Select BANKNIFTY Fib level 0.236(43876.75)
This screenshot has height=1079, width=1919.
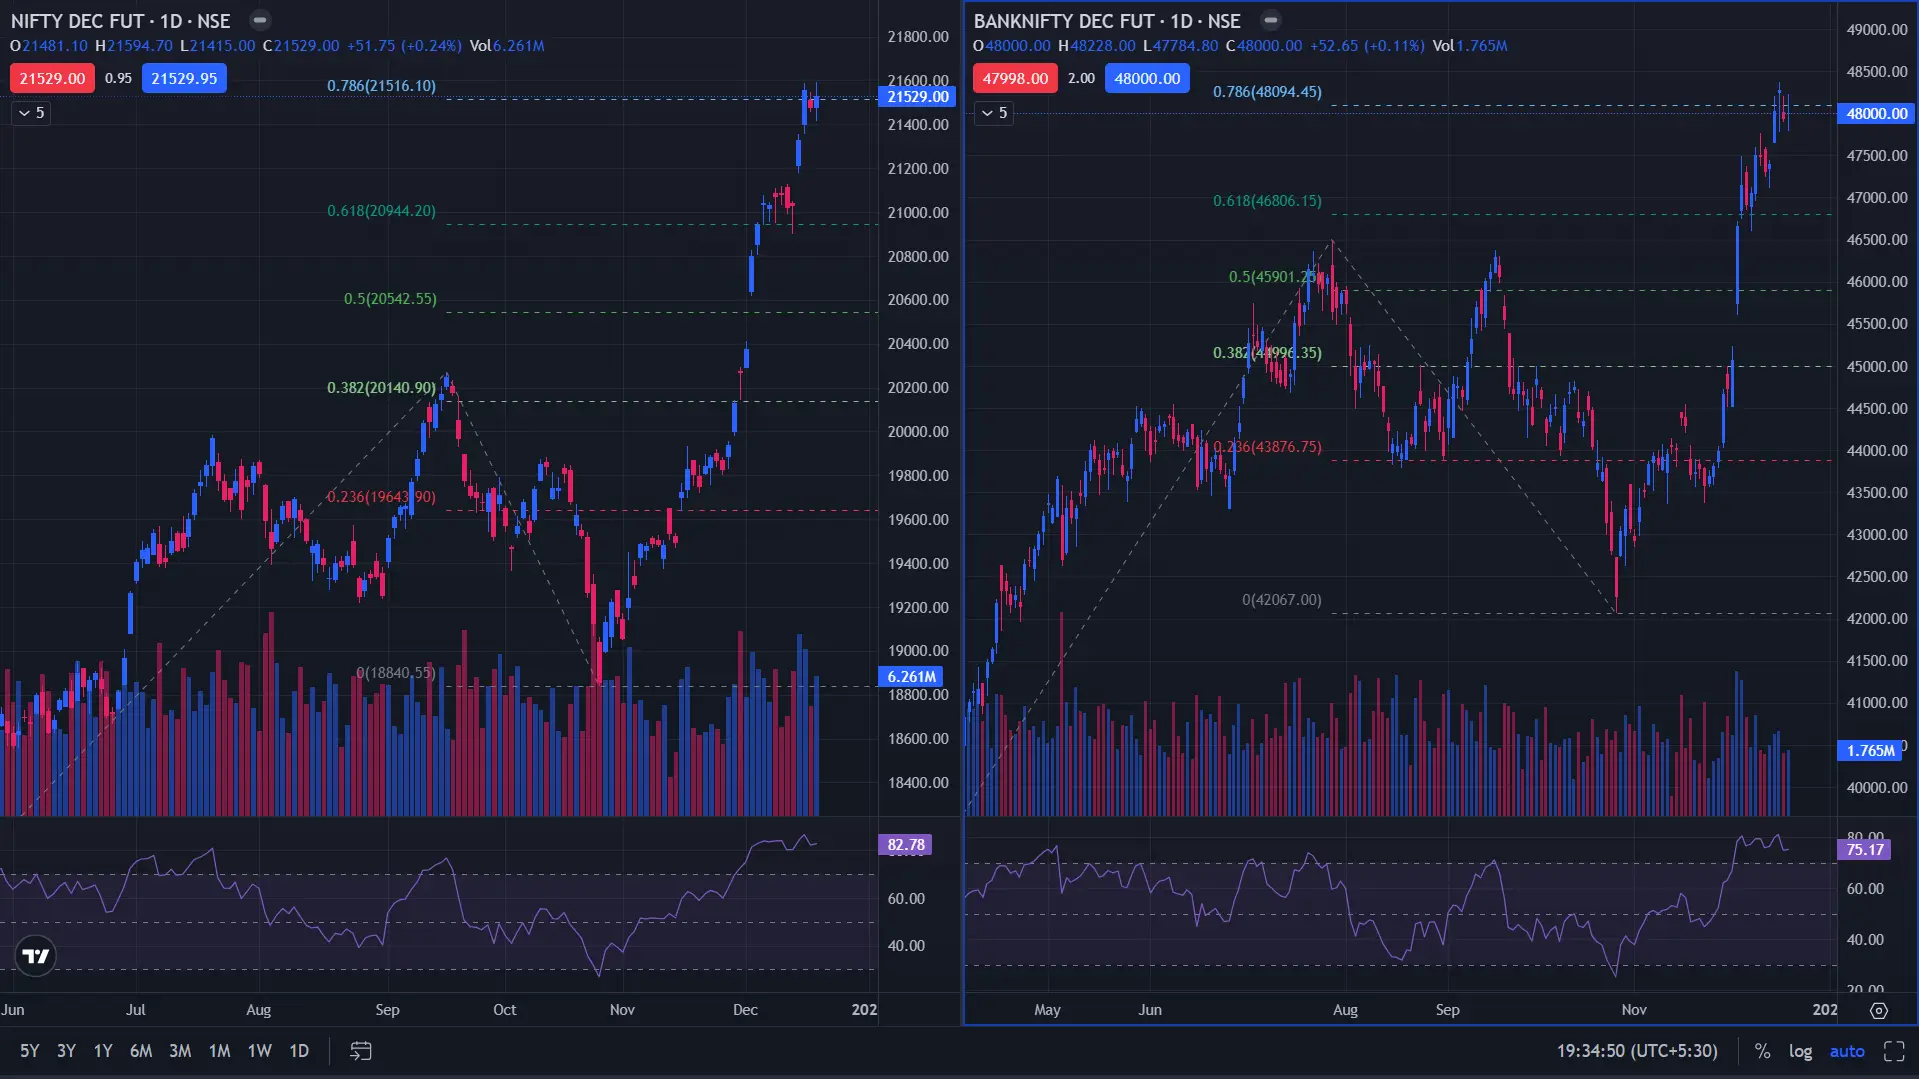click(x=1267, y=447)
